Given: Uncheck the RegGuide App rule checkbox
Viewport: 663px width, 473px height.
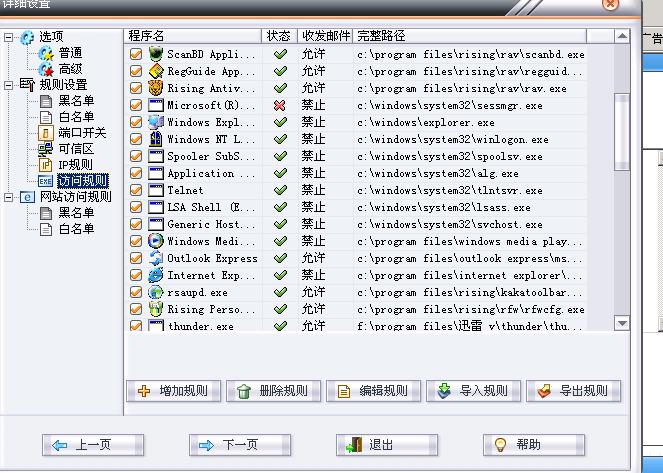Looking at the screenshot, I should (136, 71).
